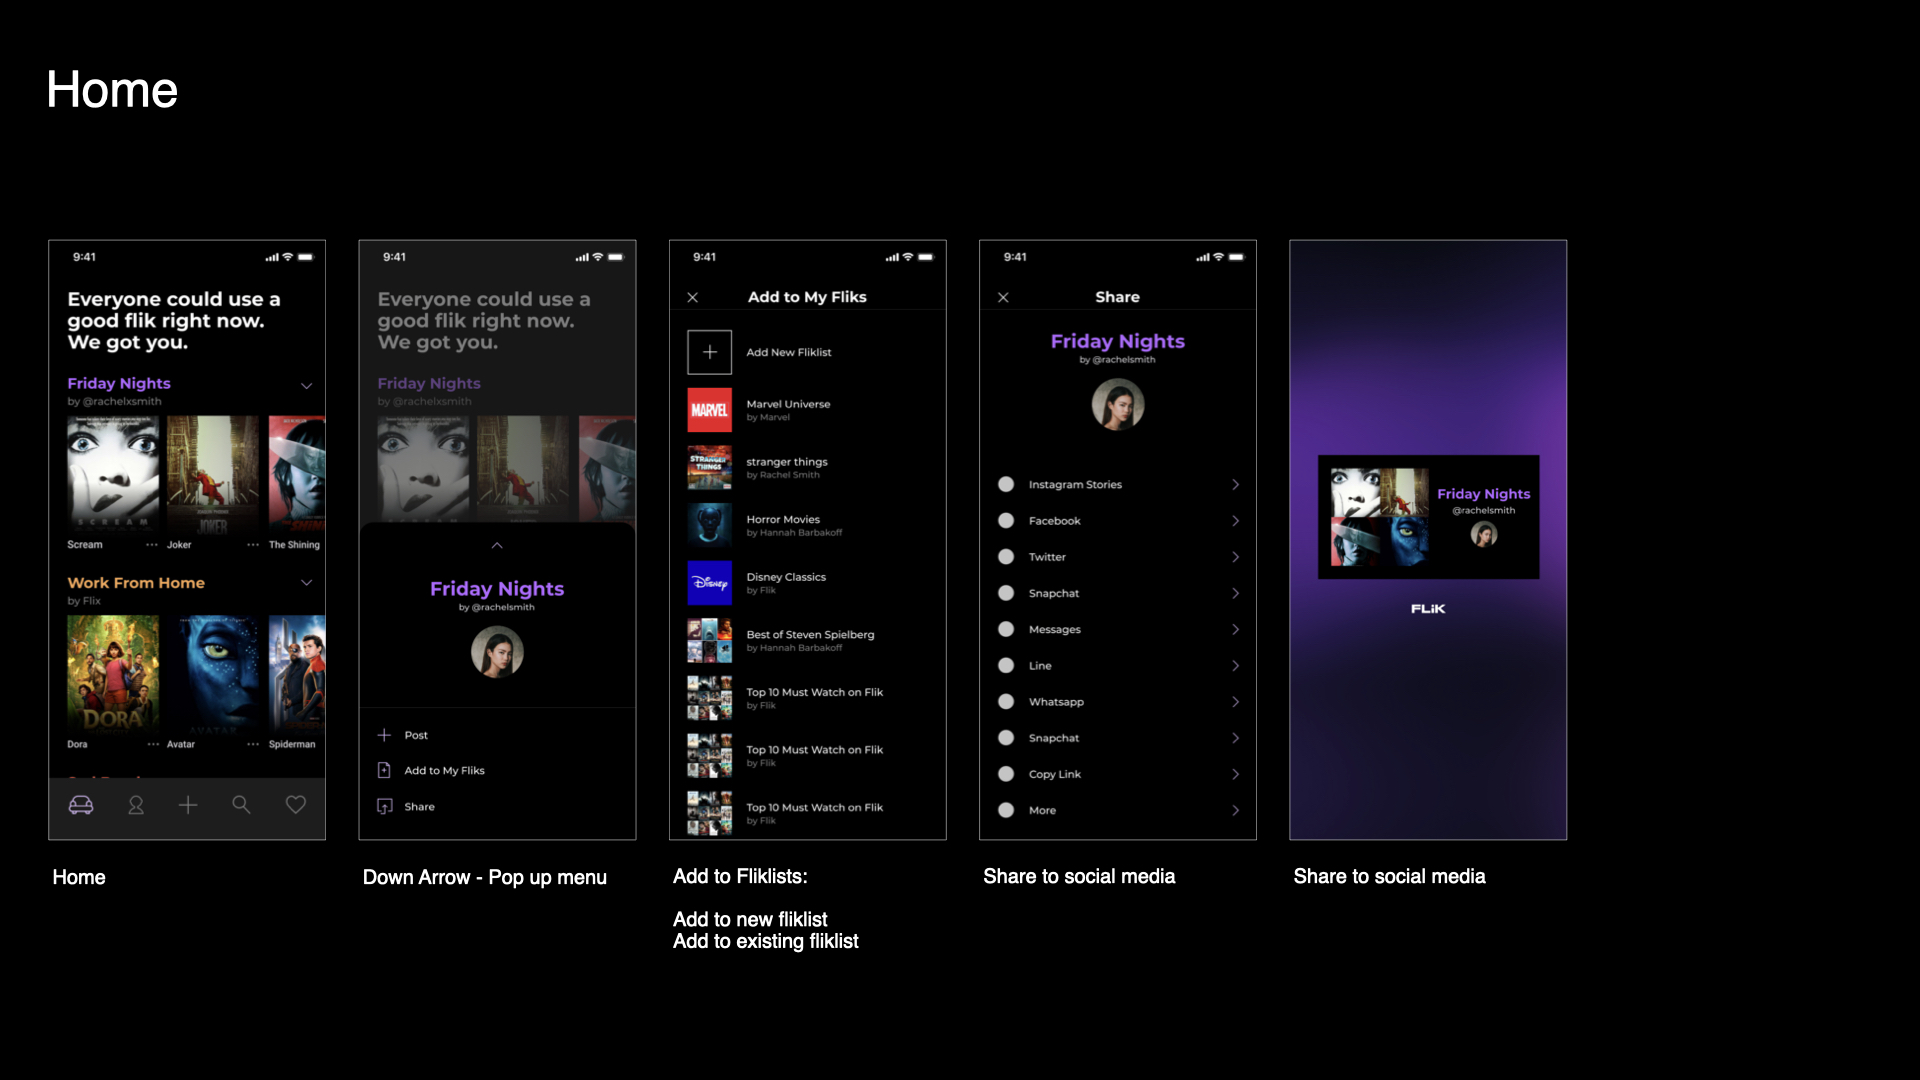Tap the Avatar movie poster thumbnail
The height and width of the screenshot is (1080, 1920).
(x=213, y=675)
